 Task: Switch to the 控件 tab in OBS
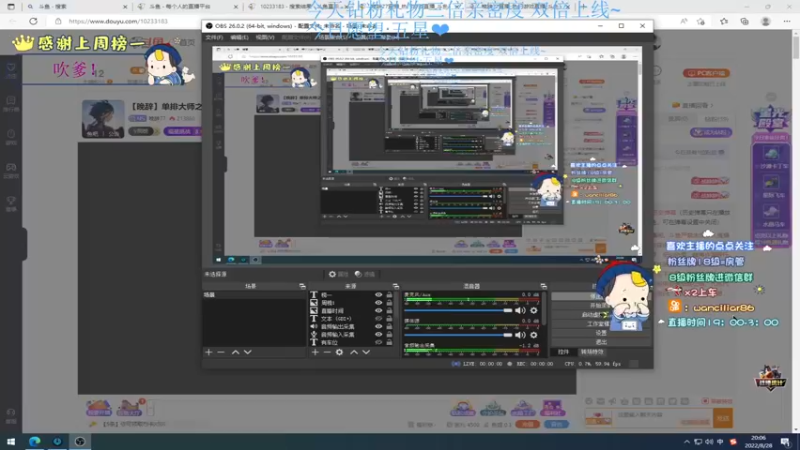coord(563,352)
